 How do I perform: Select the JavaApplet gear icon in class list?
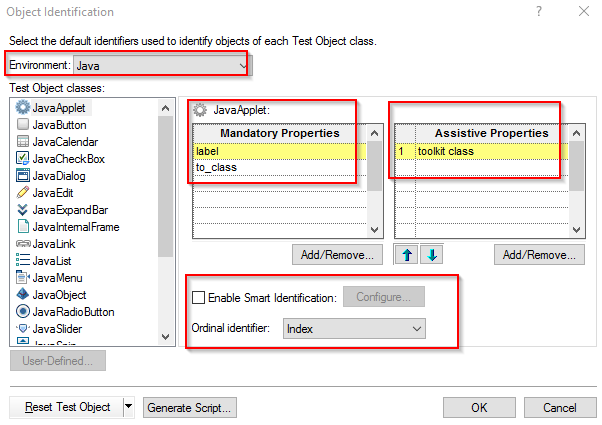[x=23, y=107]
